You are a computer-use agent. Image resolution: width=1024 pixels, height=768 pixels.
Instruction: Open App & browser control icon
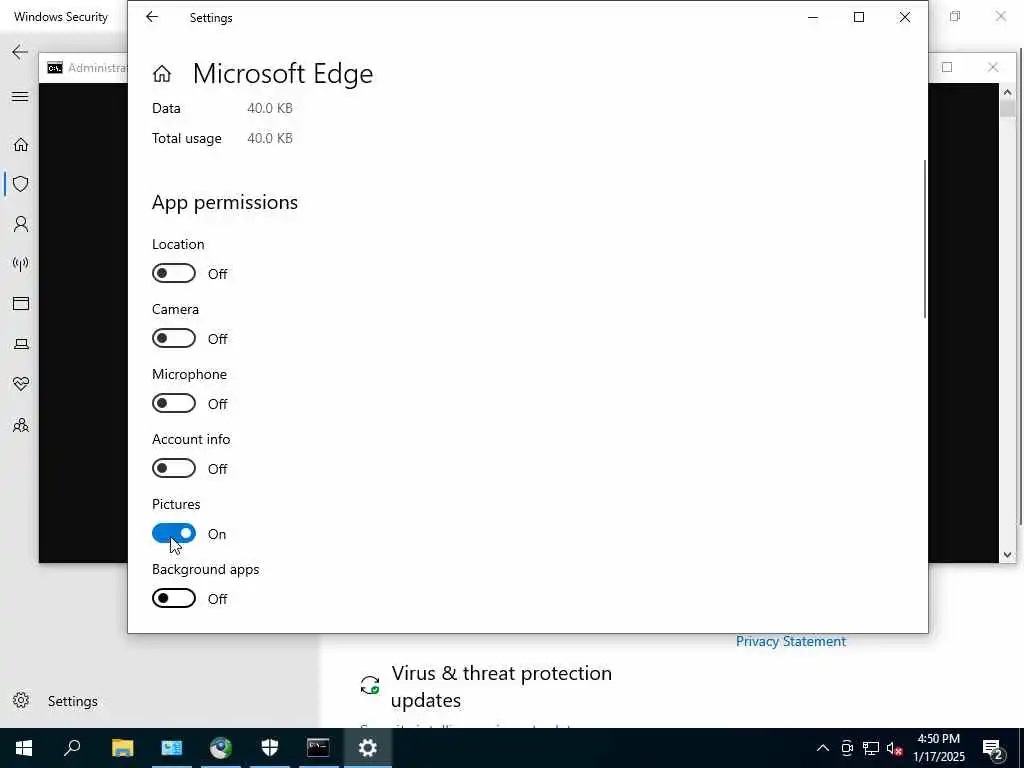pos(21,304)
